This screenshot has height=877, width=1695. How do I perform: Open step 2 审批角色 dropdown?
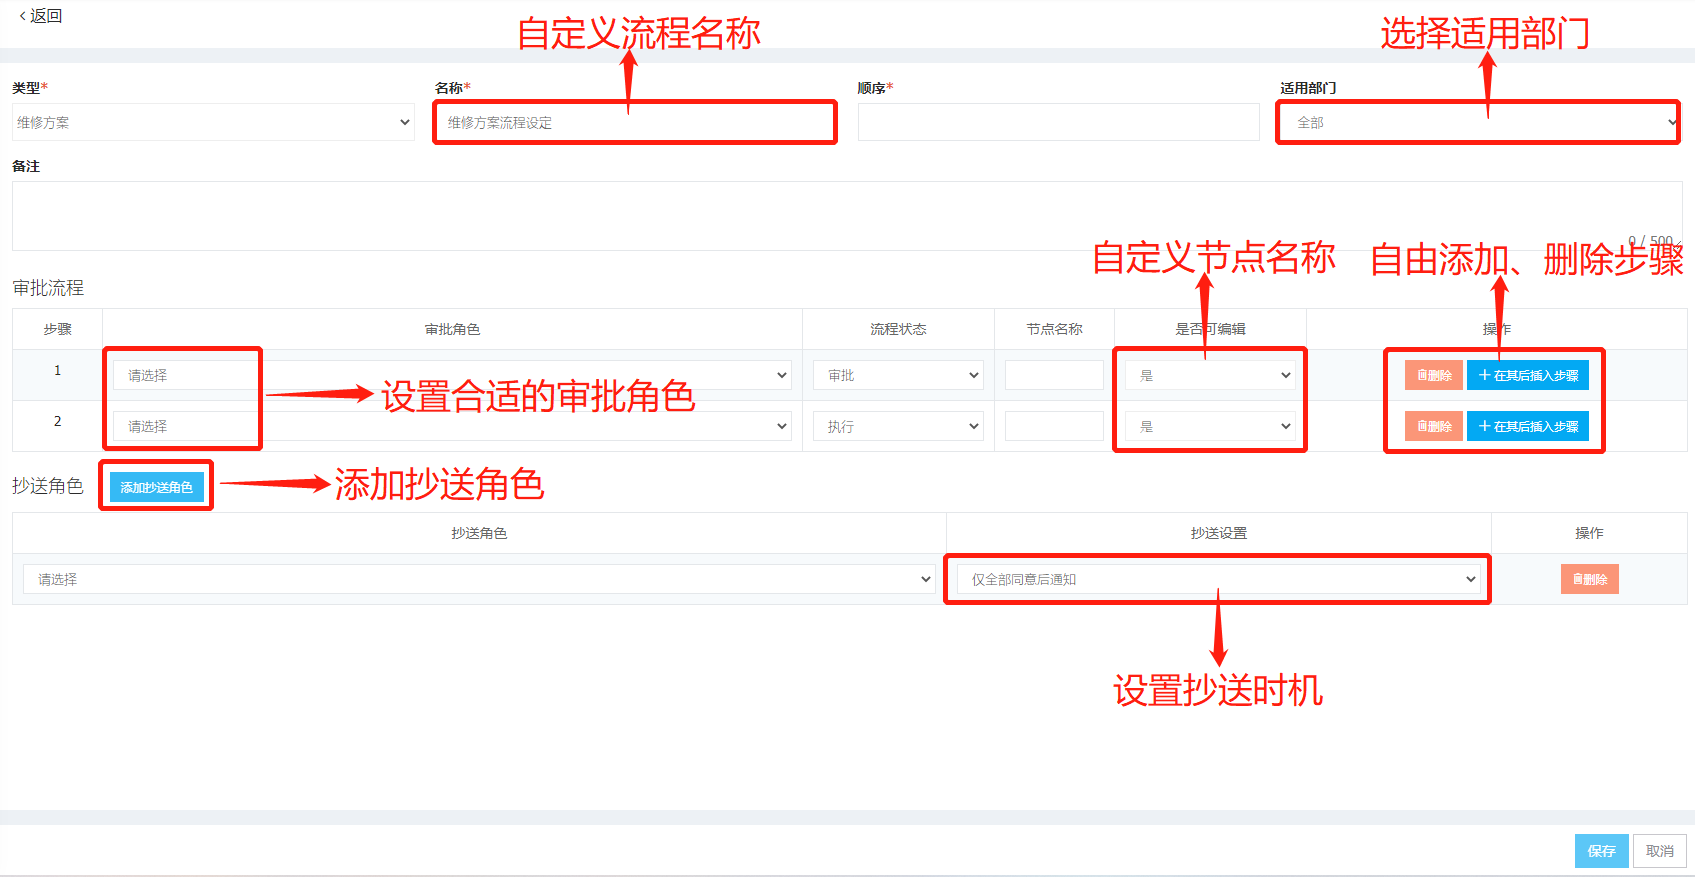pos(452,426)
